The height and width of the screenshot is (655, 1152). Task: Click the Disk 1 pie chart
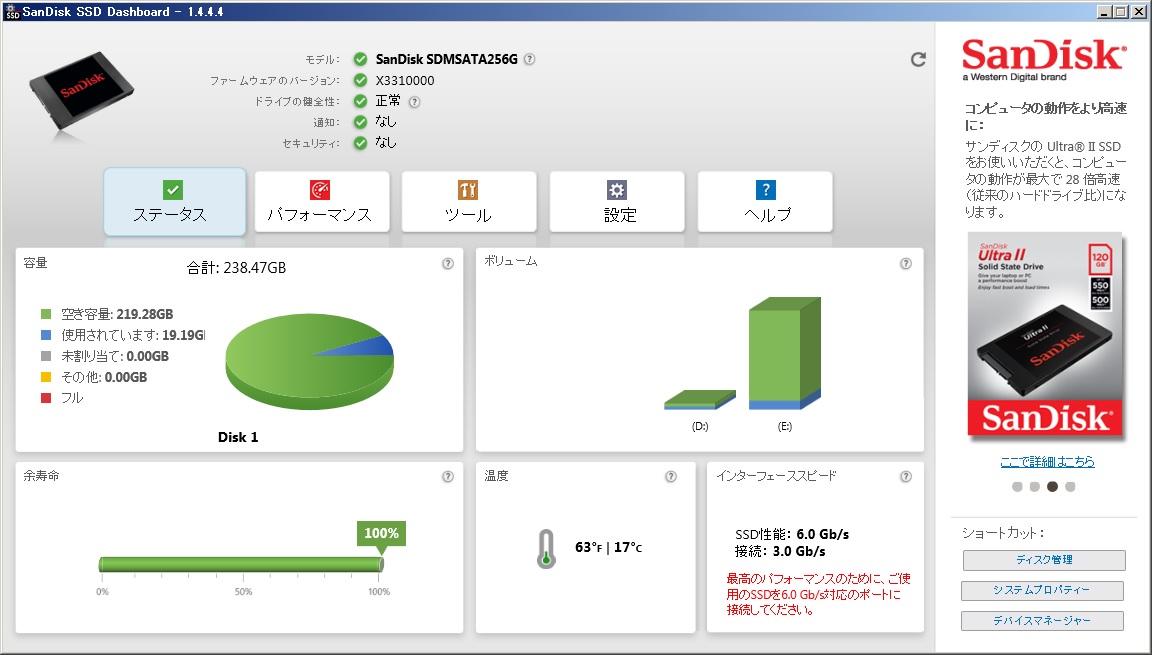click(x=309, y=361)
